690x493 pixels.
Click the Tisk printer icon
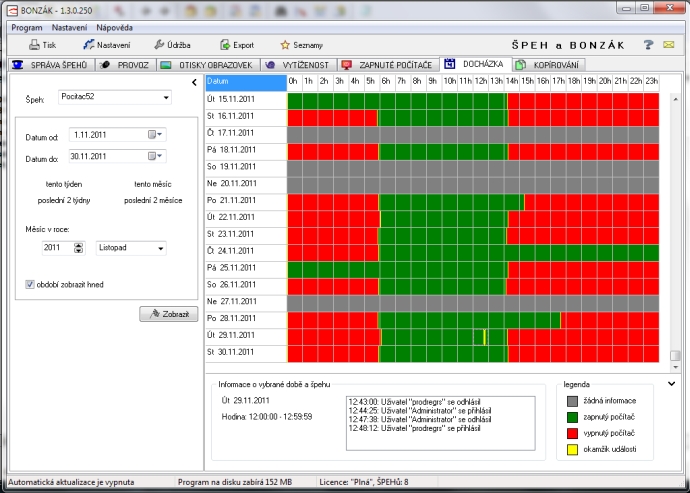tap(34, 45)
